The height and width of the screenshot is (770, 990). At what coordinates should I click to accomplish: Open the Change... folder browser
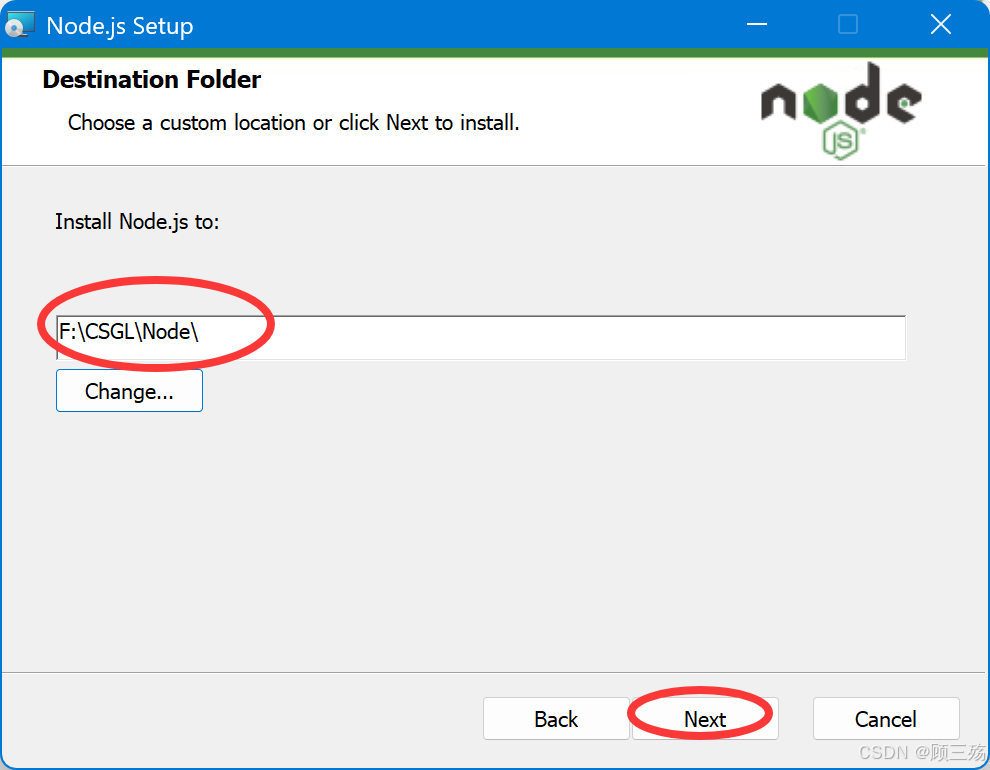pos(129,391)
